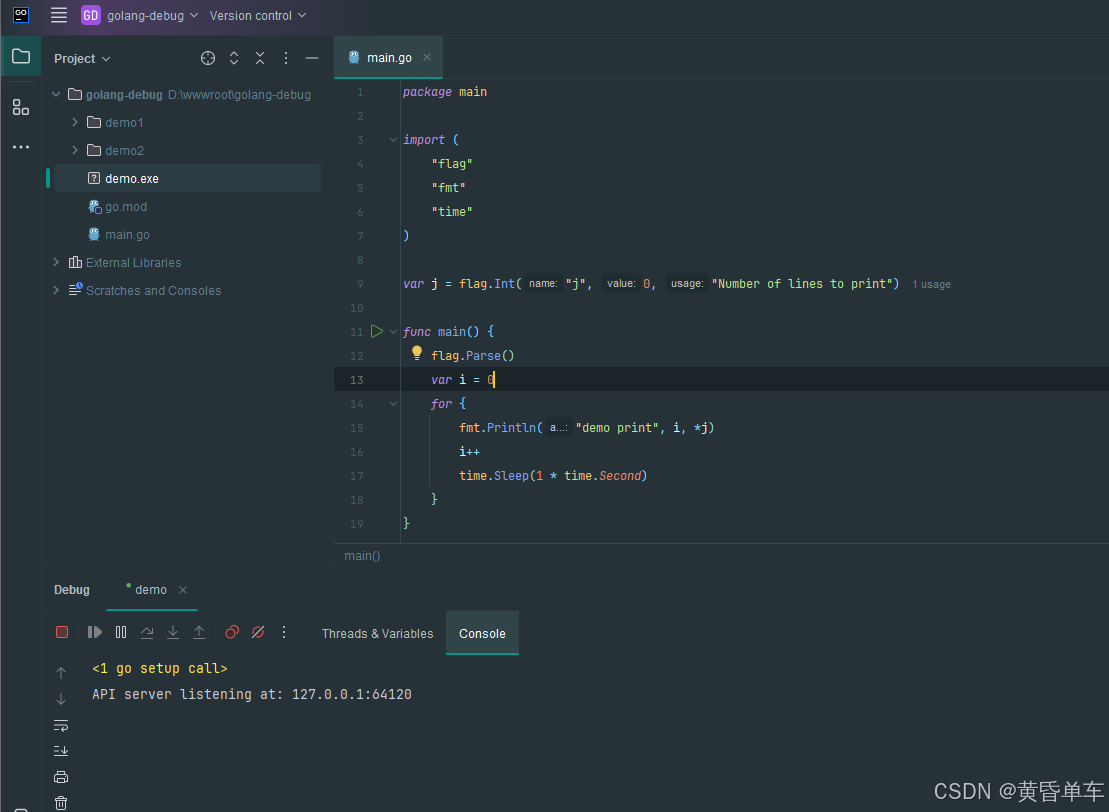Clear console with the trash icon

tap(61, 802)
